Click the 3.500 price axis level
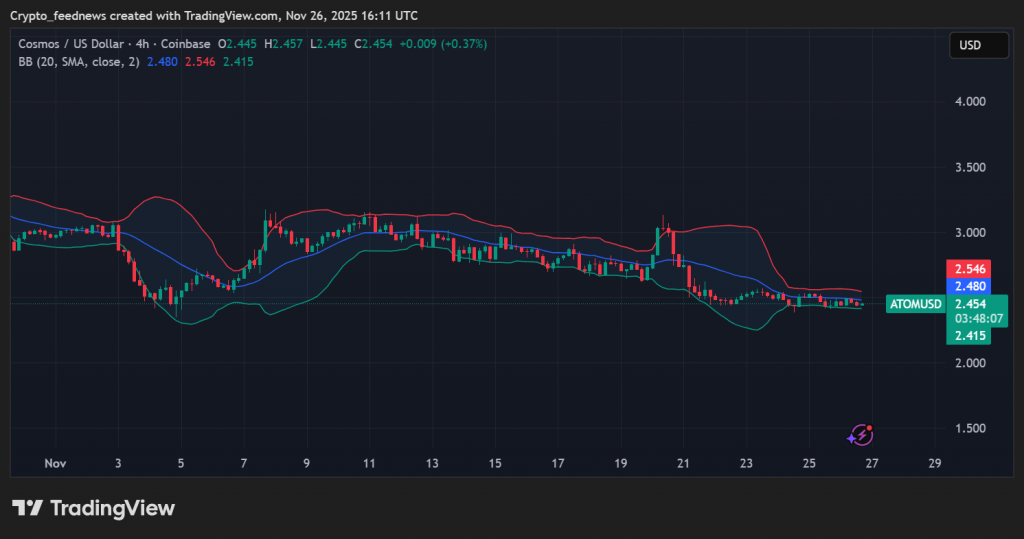Viewport: 1024px width, 539px height. tap(969, 168)
